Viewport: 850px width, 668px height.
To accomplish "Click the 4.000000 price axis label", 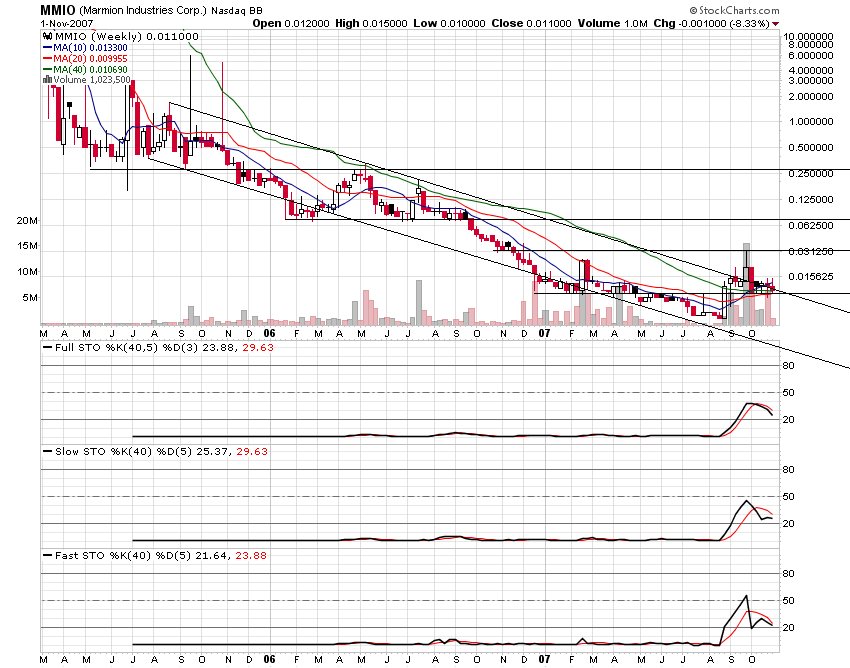I will (x=810, y=70).
